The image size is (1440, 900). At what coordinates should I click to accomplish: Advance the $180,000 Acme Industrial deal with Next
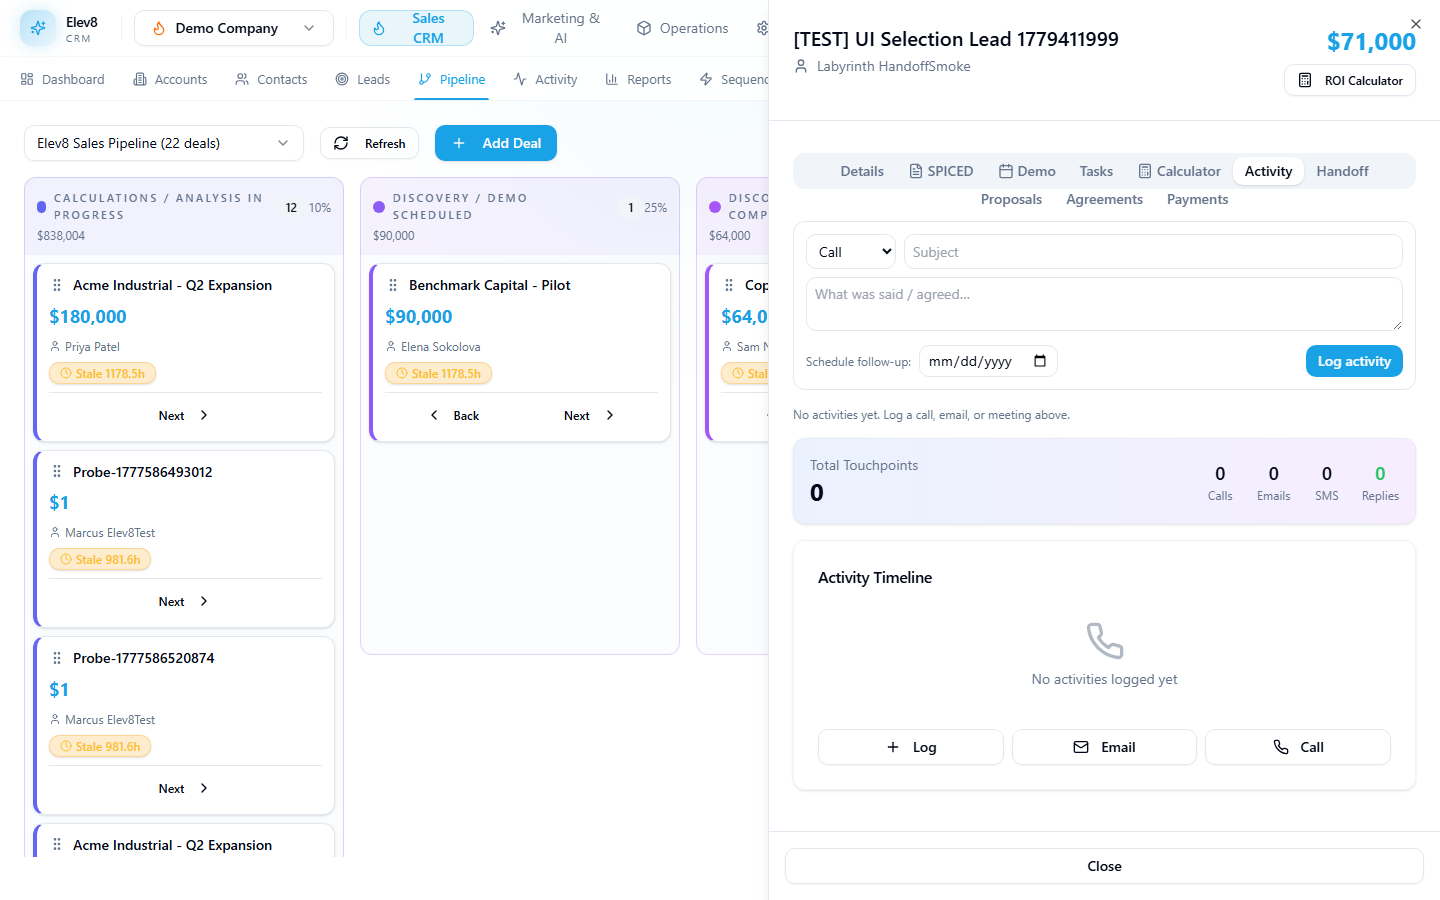point(184,415)
